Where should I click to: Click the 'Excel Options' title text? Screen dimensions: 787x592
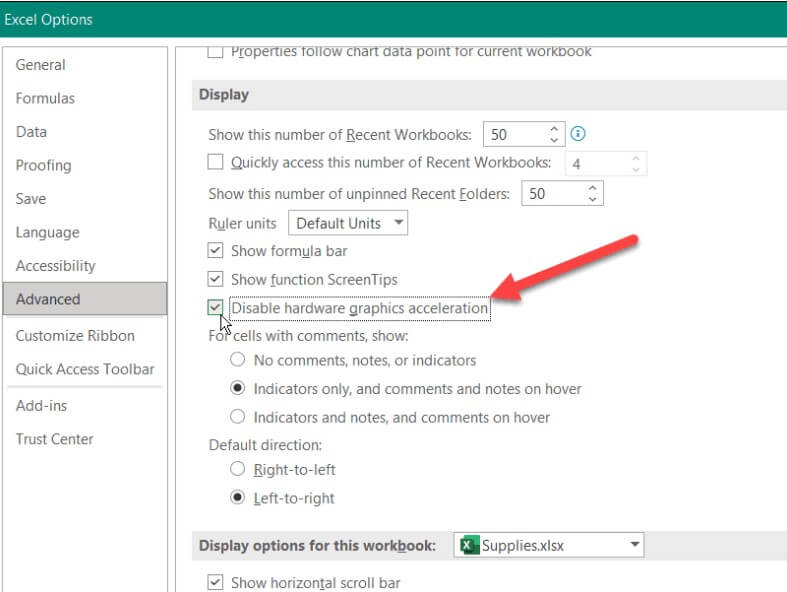48,20
